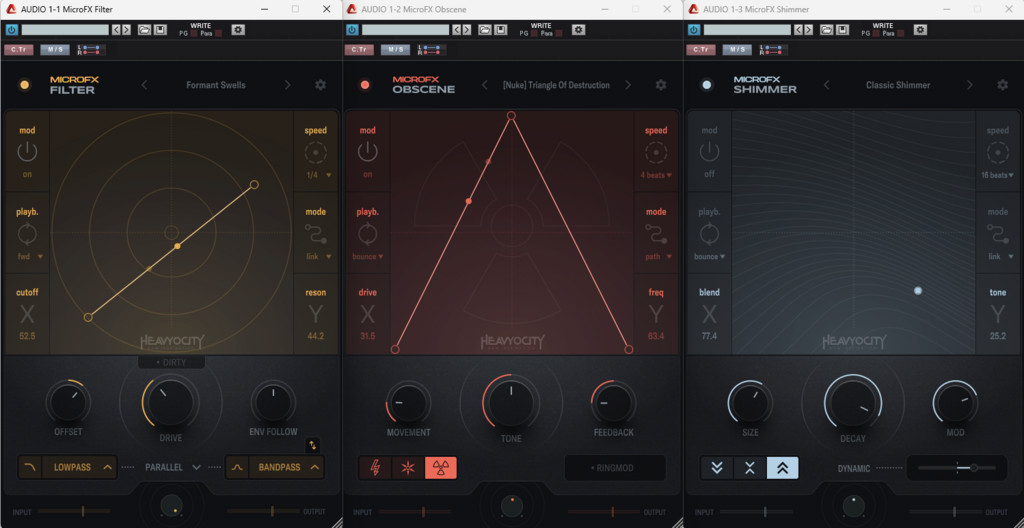Image resolution: width=1024 pixels, height=528 pixels.
Task: Toggle mod power button in Filter plugin
Action: point(27,152)
